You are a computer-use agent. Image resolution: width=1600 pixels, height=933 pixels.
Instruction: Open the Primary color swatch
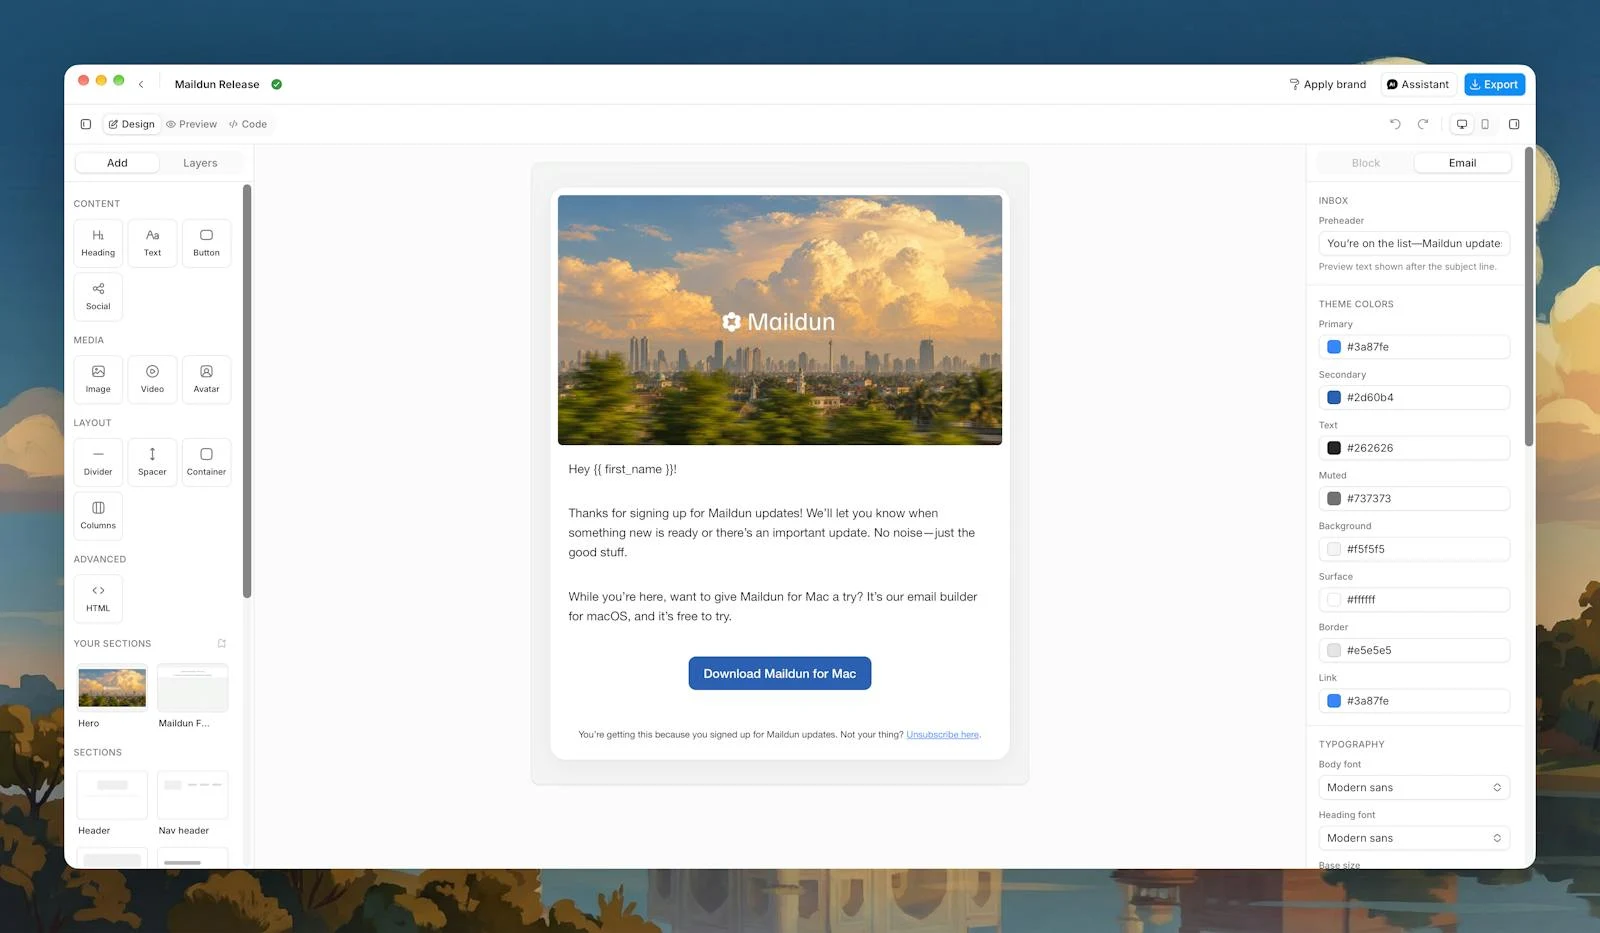point(1334,347)
